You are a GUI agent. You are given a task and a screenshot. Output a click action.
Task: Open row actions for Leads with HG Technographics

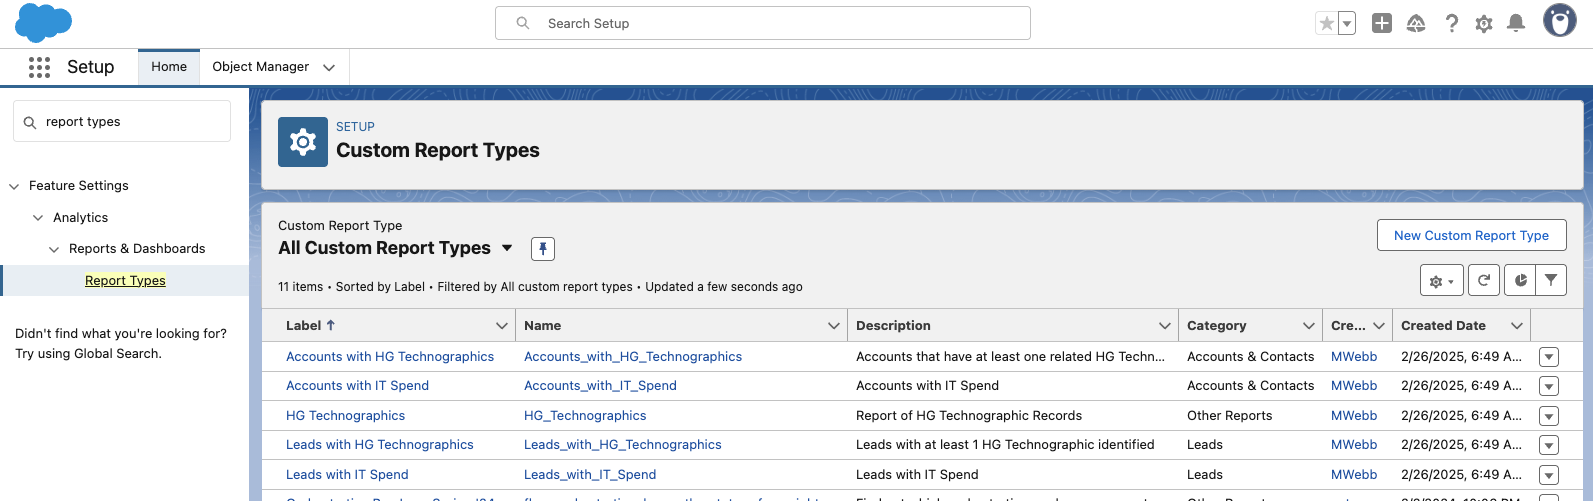pyautogui.click(x=1549, y=445)
